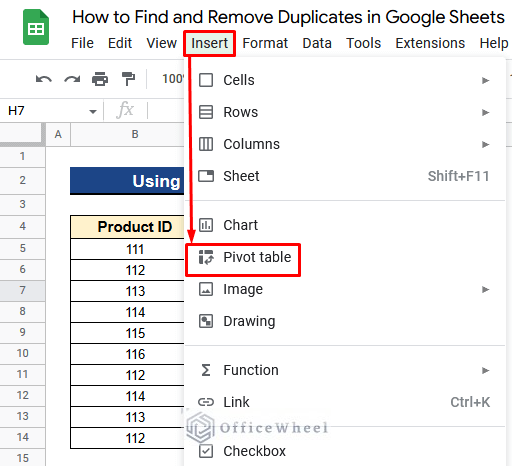Select column B header

pos(127,134)
